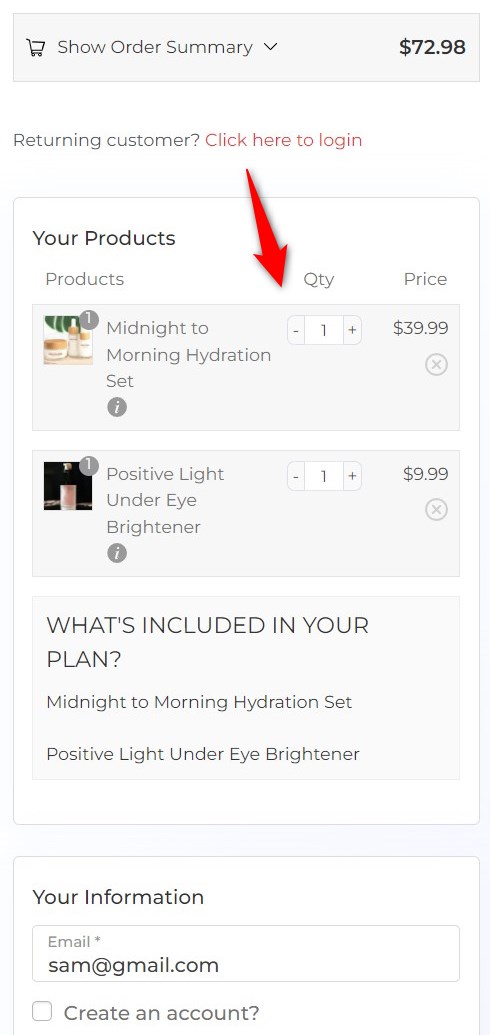Click the Under Eye Brightener quantity number field
This screenshot has height=1035, width=490.
click(324, 476)
